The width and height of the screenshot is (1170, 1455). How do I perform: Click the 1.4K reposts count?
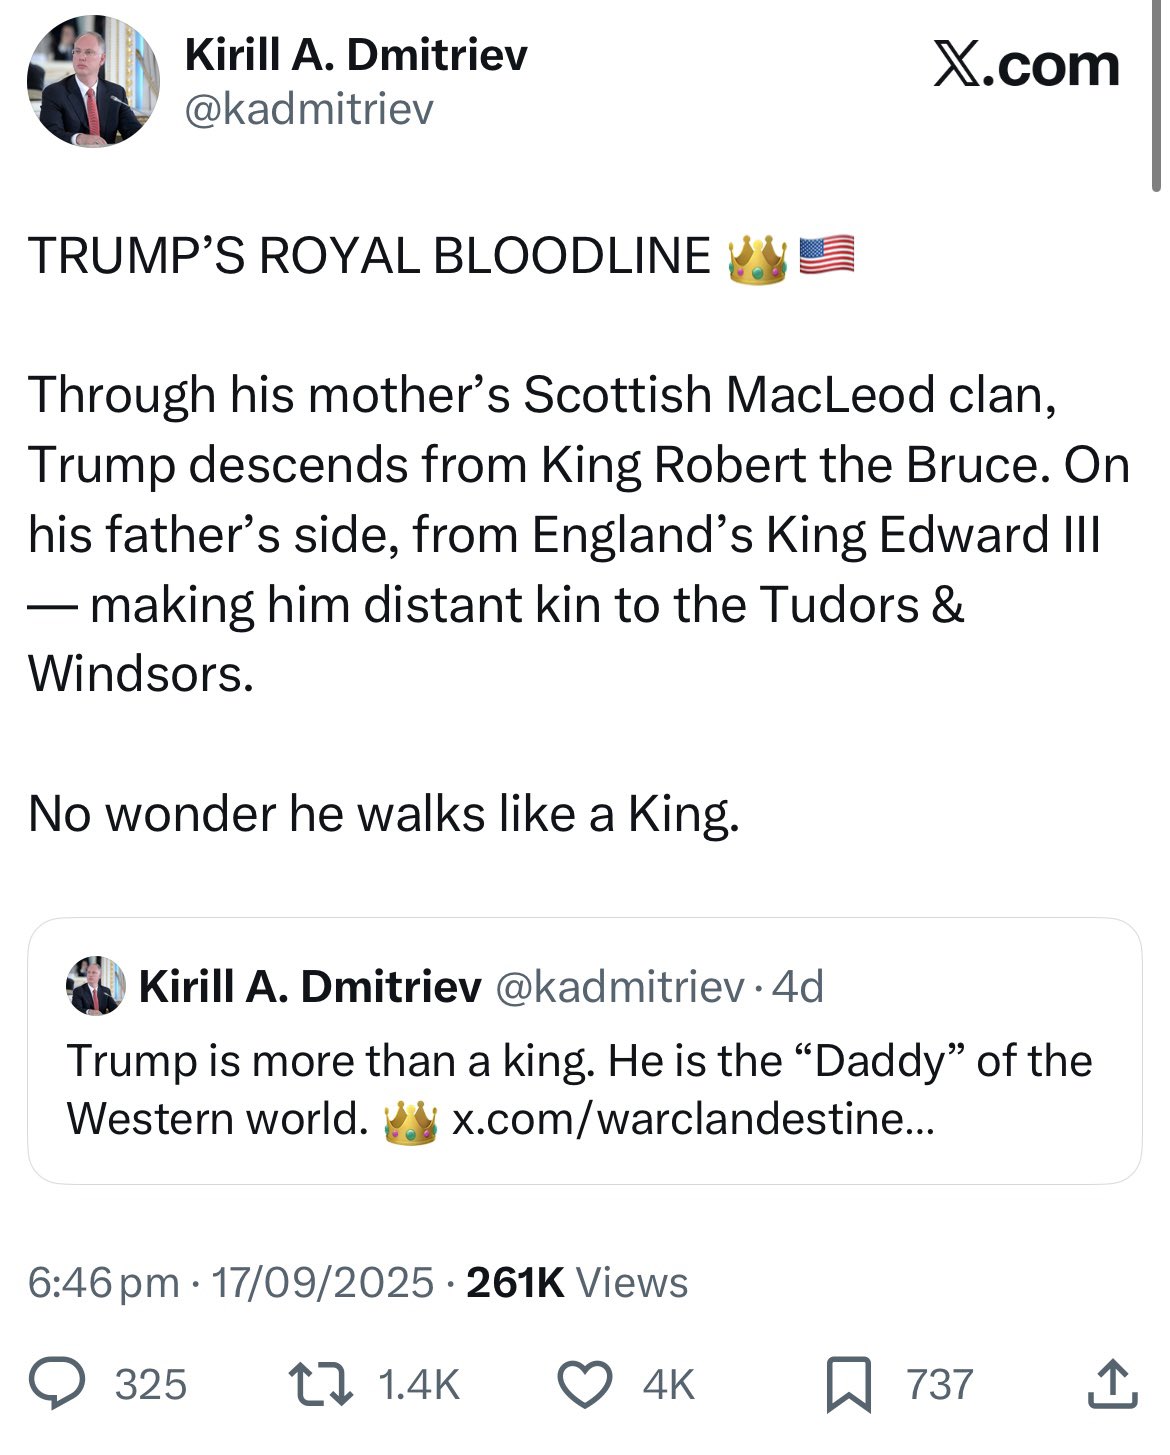(419, 1385)
